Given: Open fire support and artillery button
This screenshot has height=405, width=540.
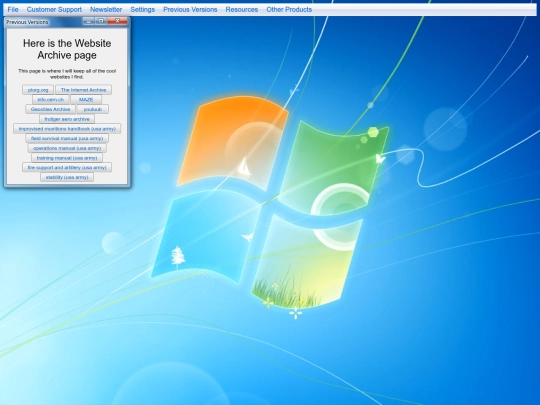Looking at the screenshot, I should point(67,167).
